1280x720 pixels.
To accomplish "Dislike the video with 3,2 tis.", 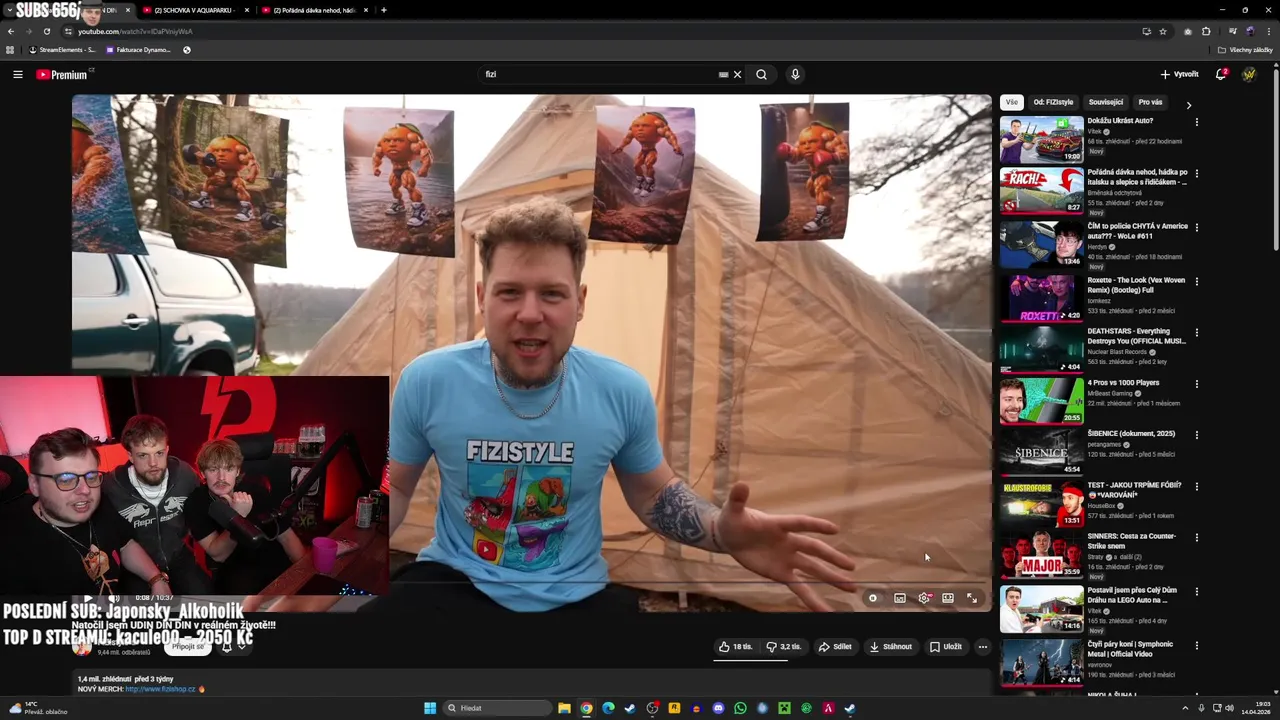I will 783,647.
